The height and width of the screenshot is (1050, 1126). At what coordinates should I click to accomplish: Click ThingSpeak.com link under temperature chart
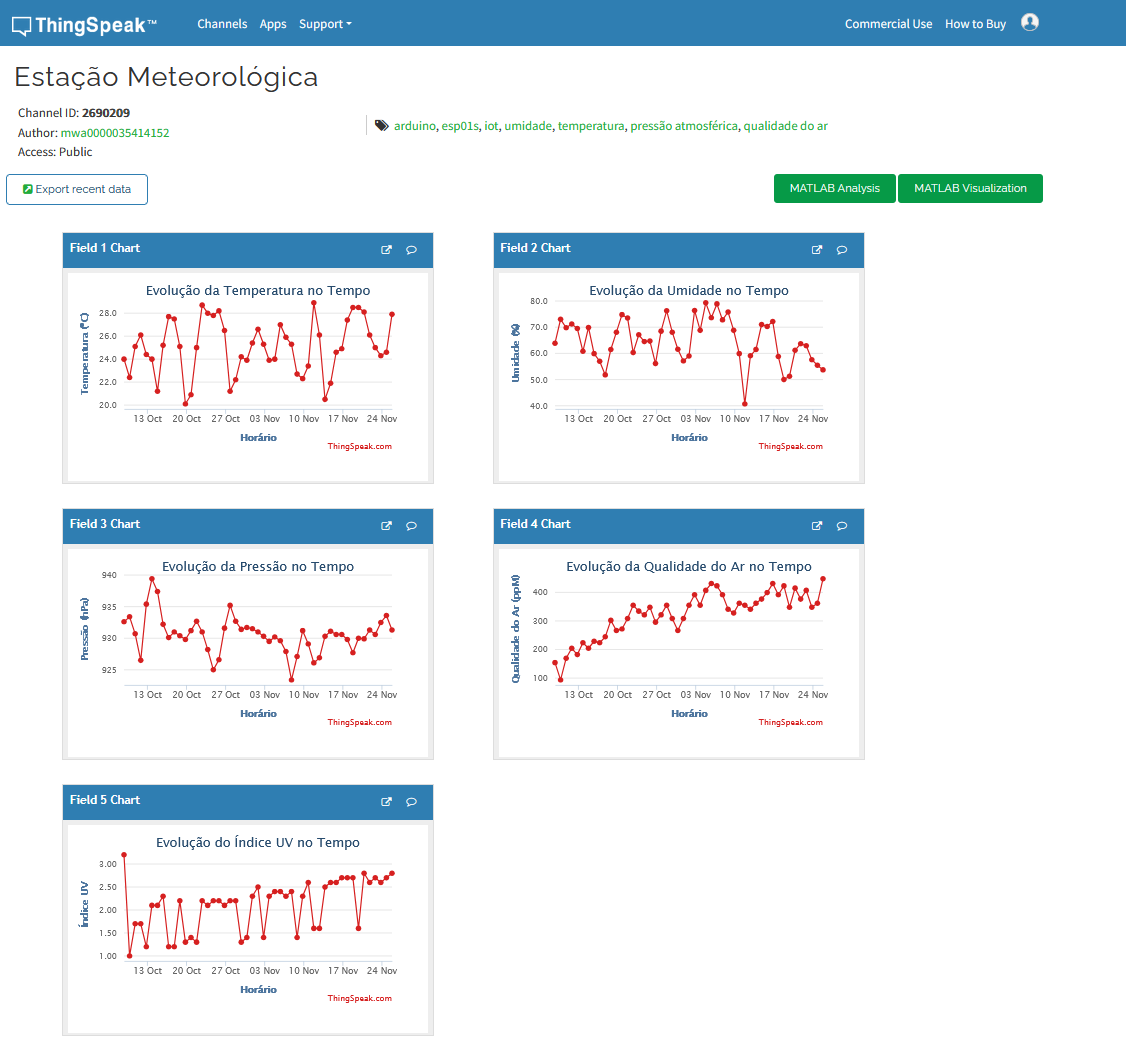[x=359, y=446]
